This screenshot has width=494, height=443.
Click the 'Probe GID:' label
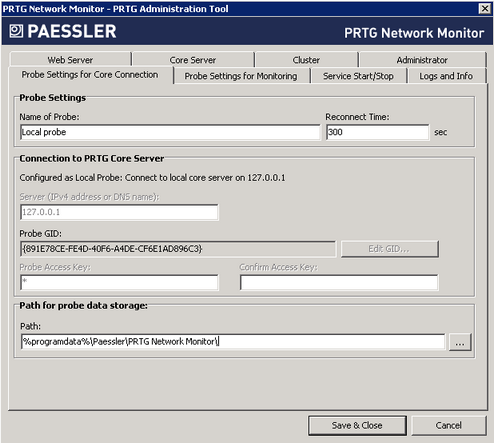click(x=41, y=234)
